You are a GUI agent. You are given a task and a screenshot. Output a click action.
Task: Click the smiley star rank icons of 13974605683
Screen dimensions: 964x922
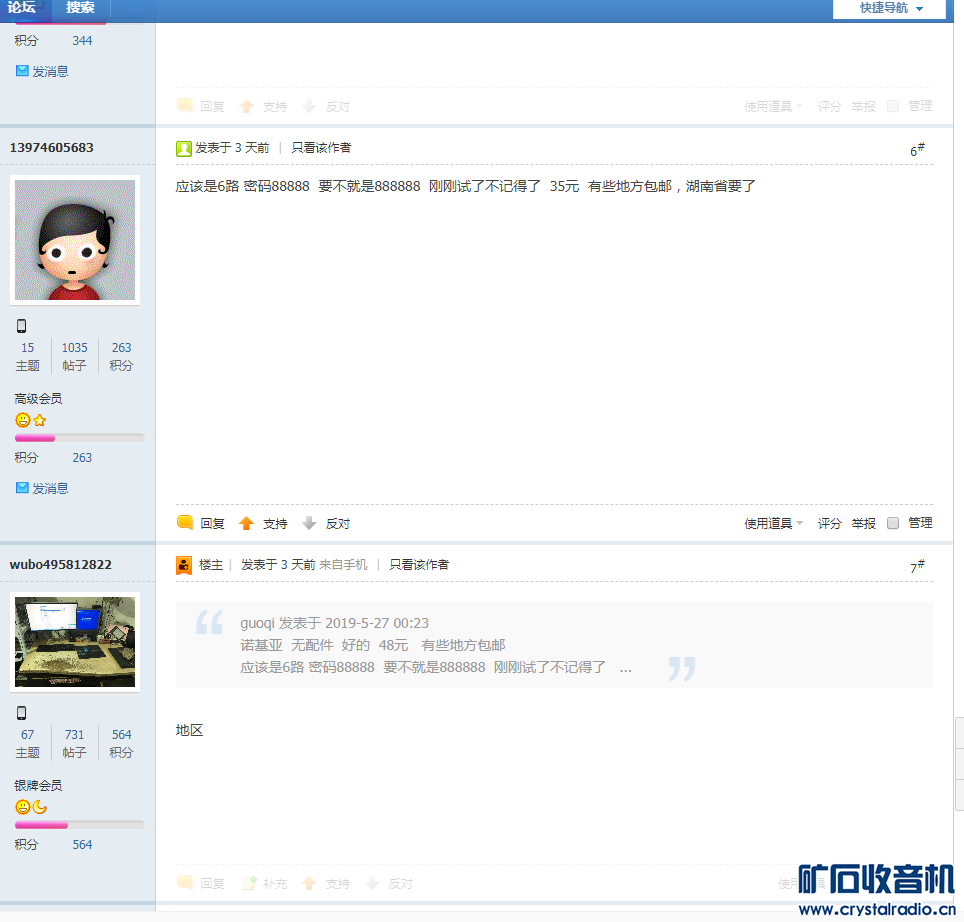(x=31, y=420)
